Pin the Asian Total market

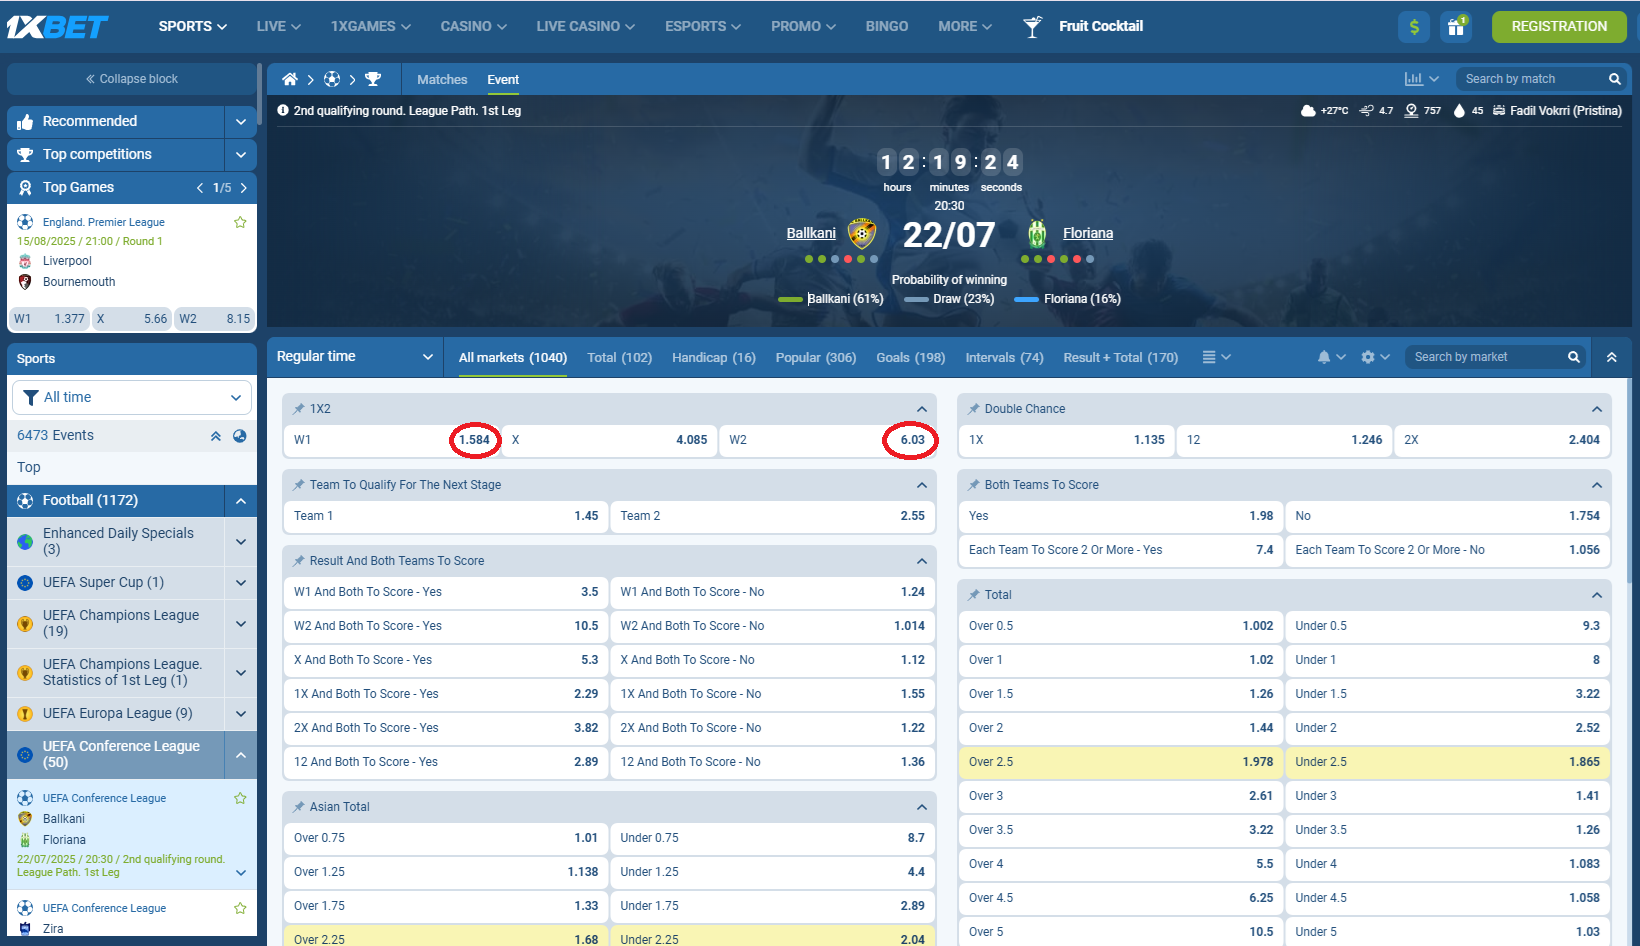[299, 807]
